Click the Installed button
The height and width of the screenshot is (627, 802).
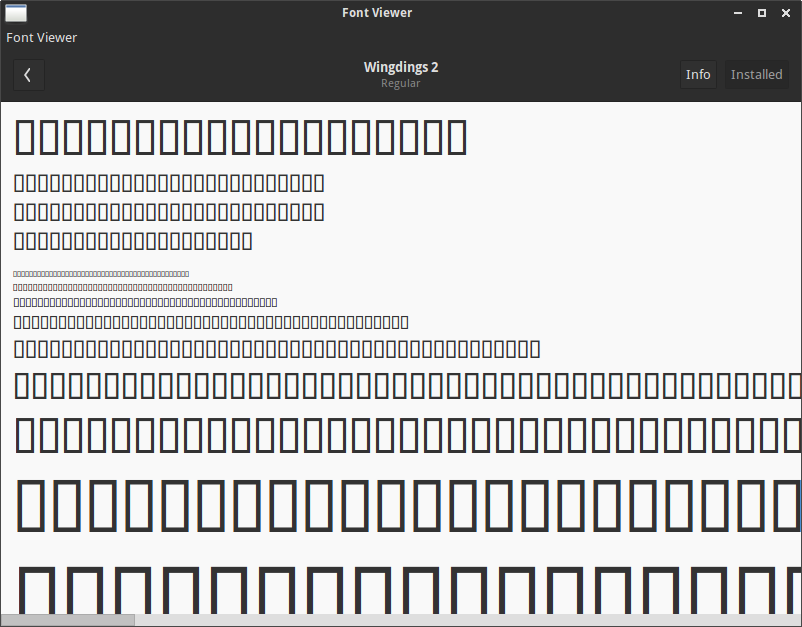[x=756, y=75]
